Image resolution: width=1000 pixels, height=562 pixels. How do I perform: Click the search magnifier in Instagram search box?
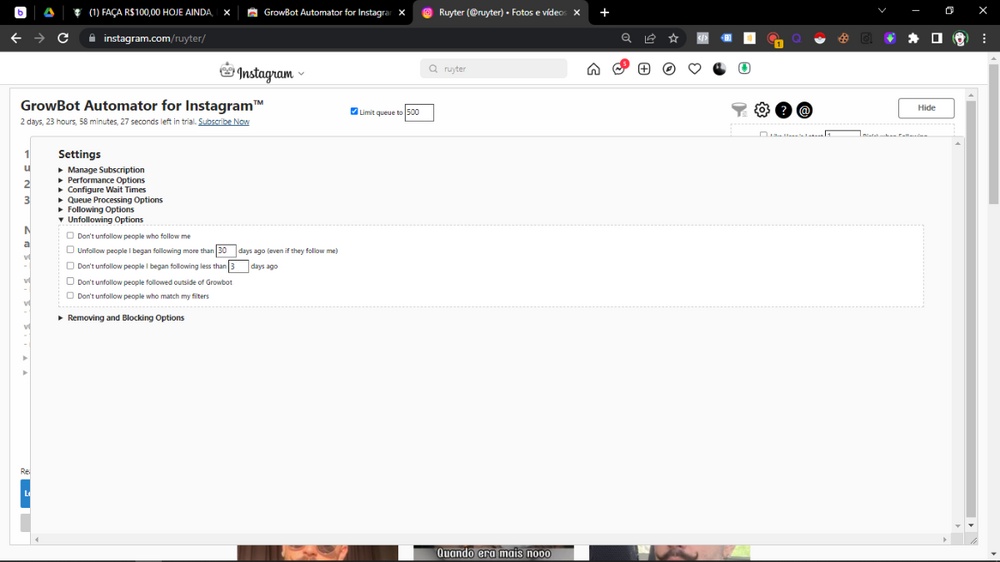(434, 69)
